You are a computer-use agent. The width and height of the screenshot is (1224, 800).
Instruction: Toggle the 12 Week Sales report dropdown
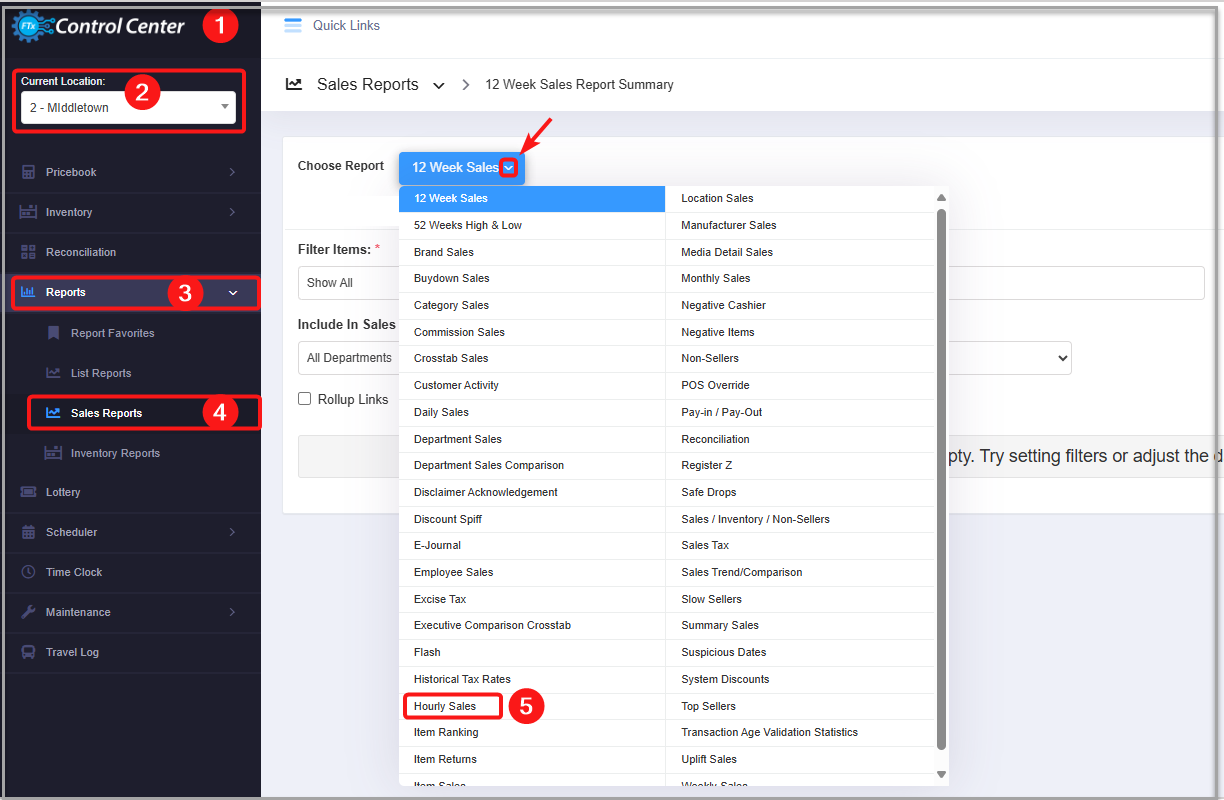tap(510, 168)
